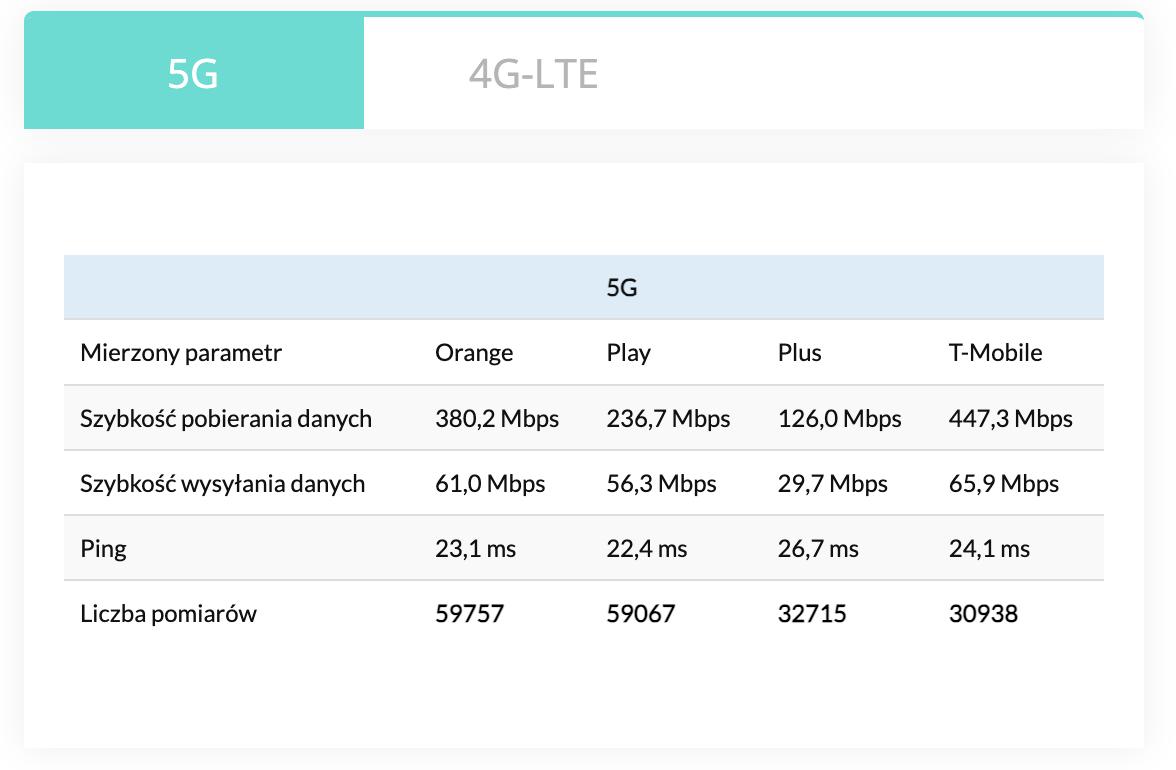
Task: Click Orange measurement count 59757
Action: point(469,613)
